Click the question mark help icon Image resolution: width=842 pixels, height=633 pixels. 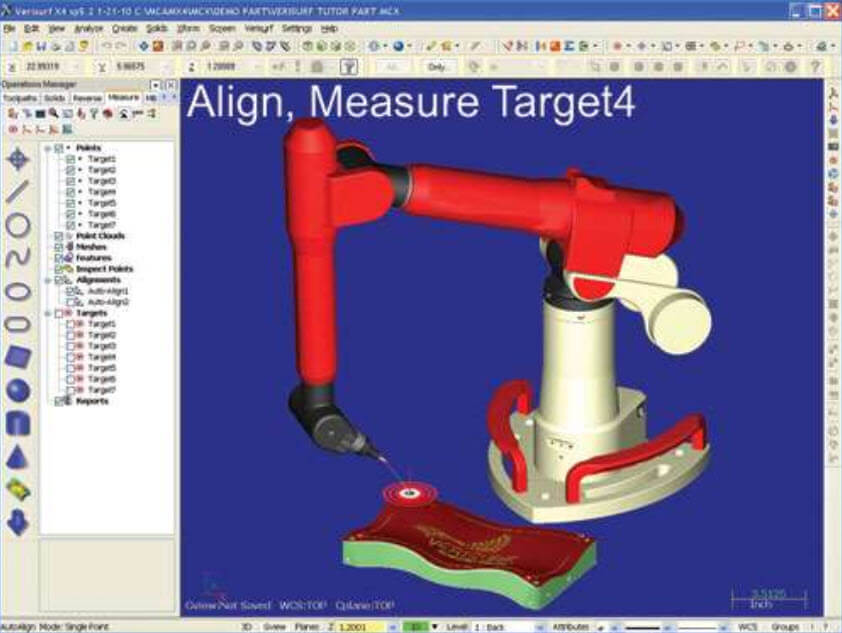coord(816,67)
